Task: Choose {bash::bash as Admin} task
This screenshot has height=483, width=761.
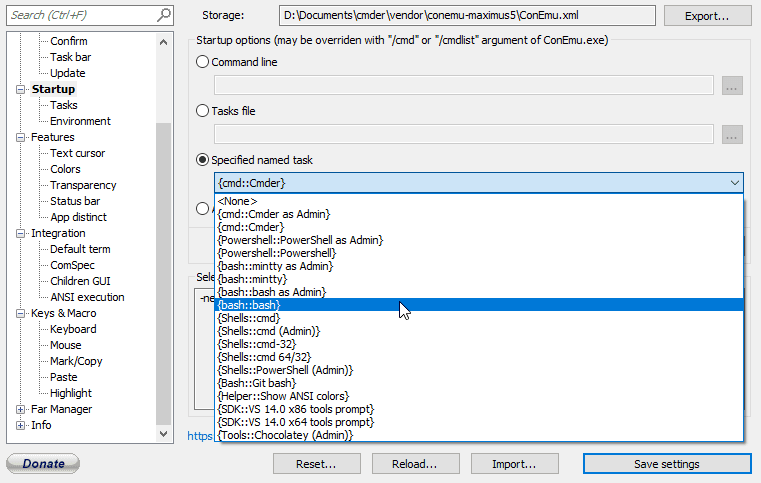Action: pos(479,292)
